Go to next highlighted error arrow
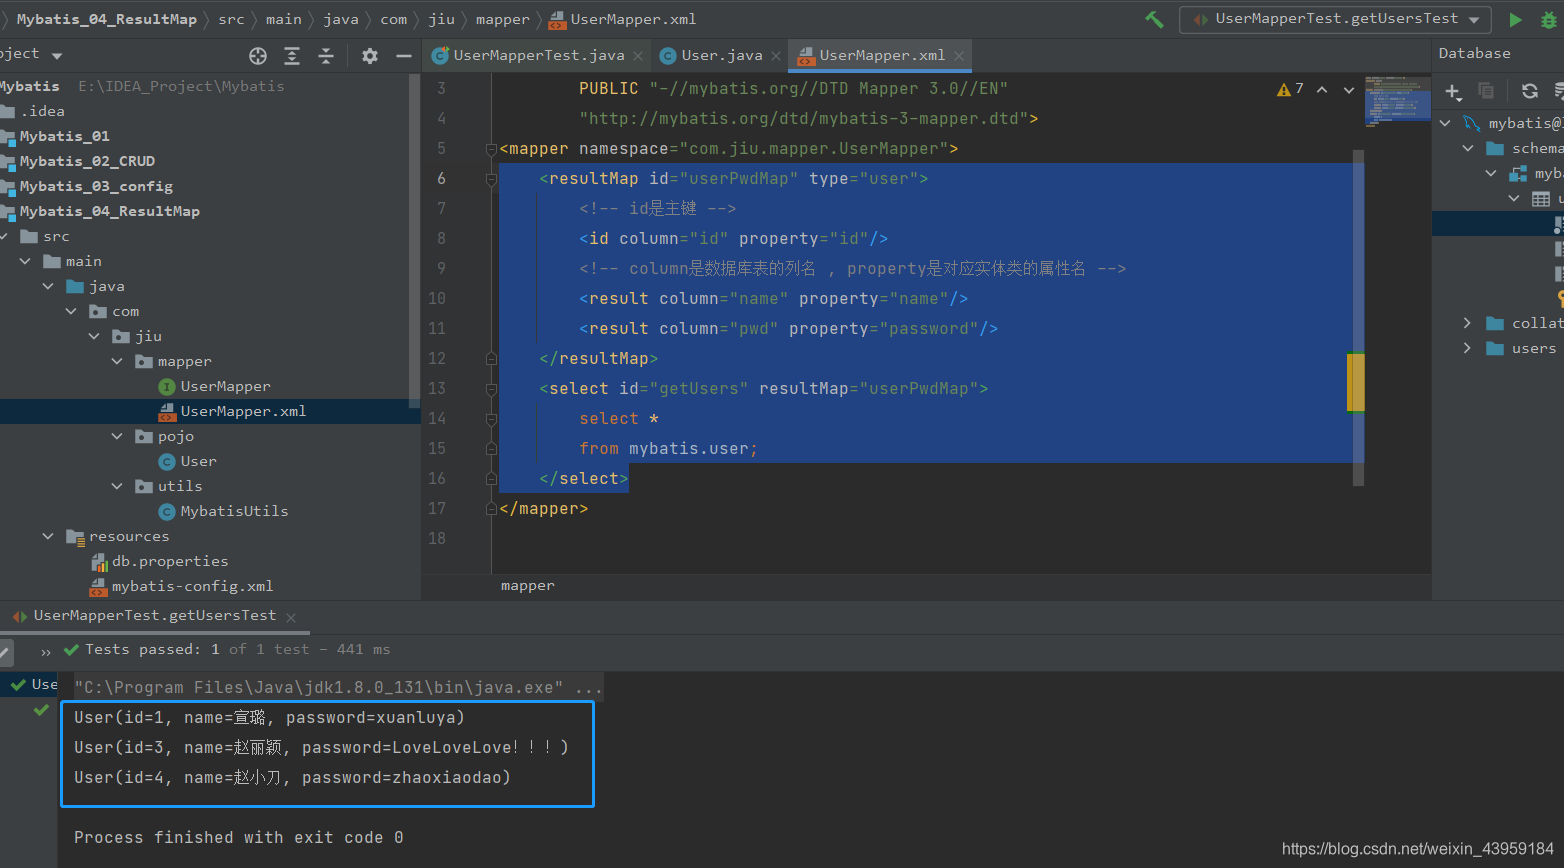 1349,90
